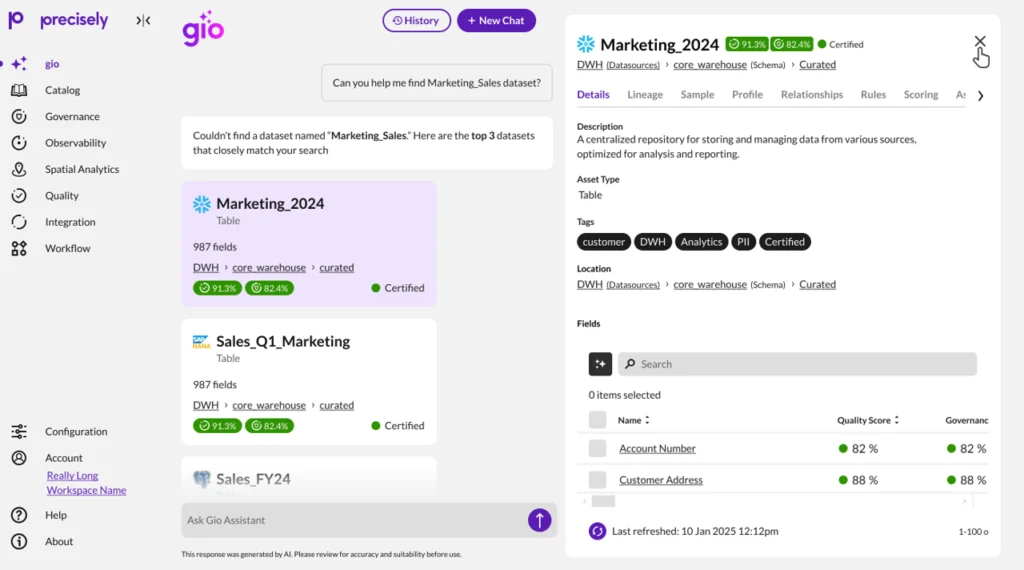This screenshot has height=570, width=1024.
Task: Open the Catalog book icon
Action: (19, 90)
